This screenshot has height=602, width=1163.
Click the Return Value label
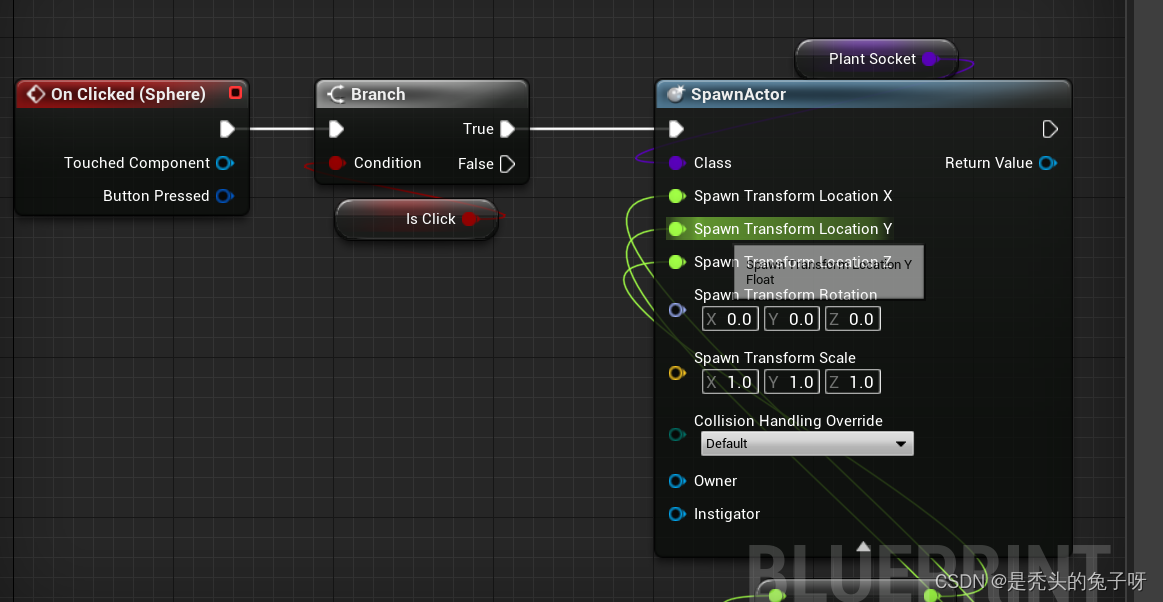(988, 163)
